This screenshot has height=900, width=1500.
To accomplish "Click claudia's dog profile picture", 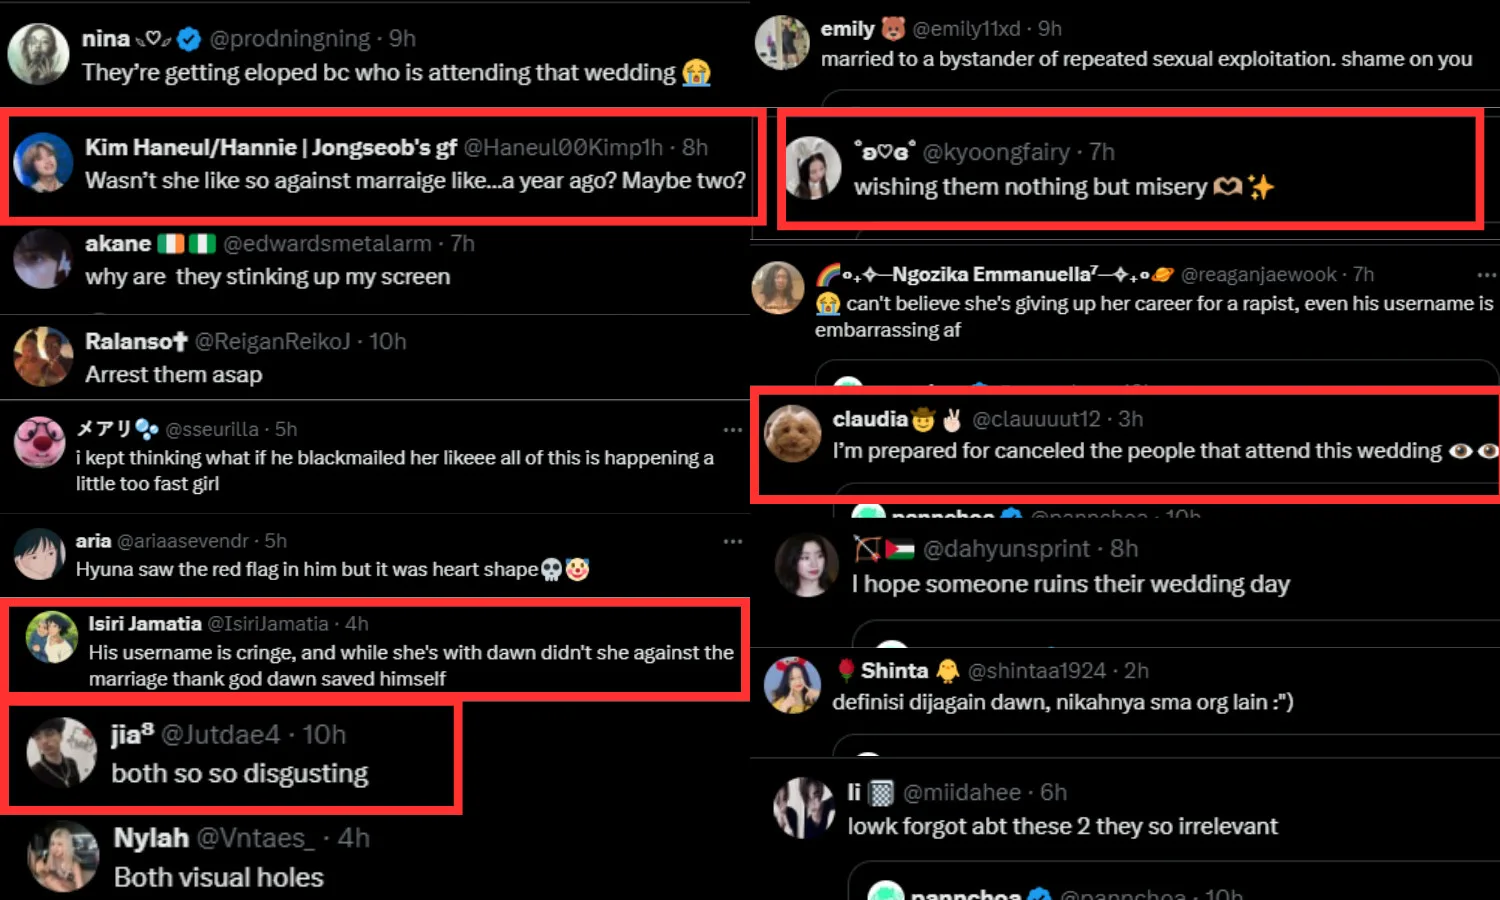I will [x=793, y=434].
